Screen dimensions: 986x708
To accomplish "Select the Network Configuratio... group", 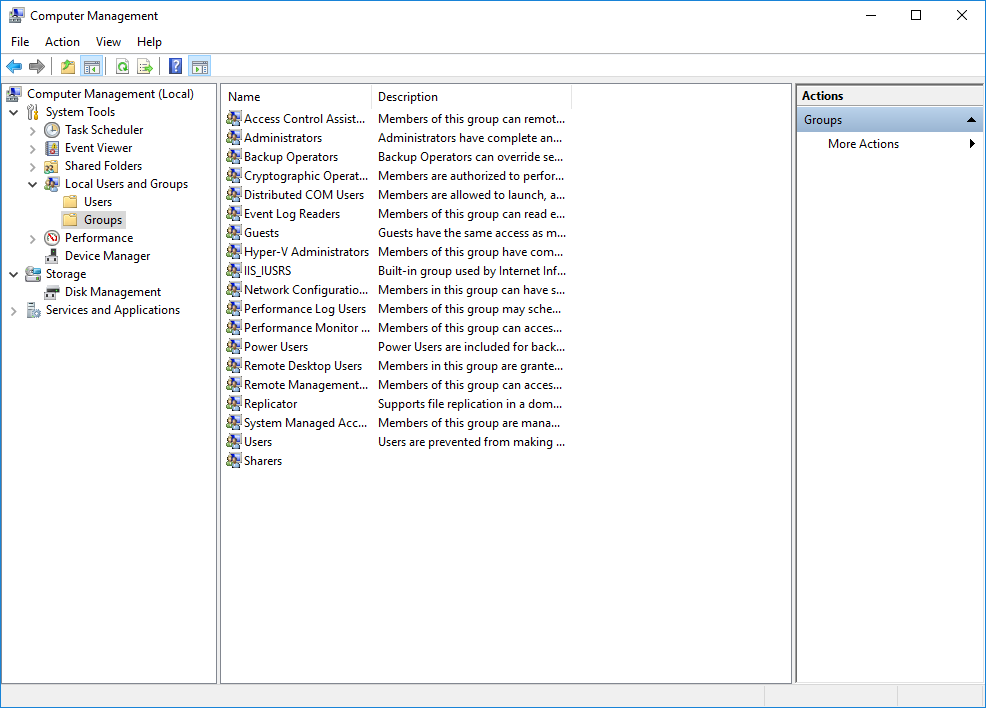I will click(306, 289).
